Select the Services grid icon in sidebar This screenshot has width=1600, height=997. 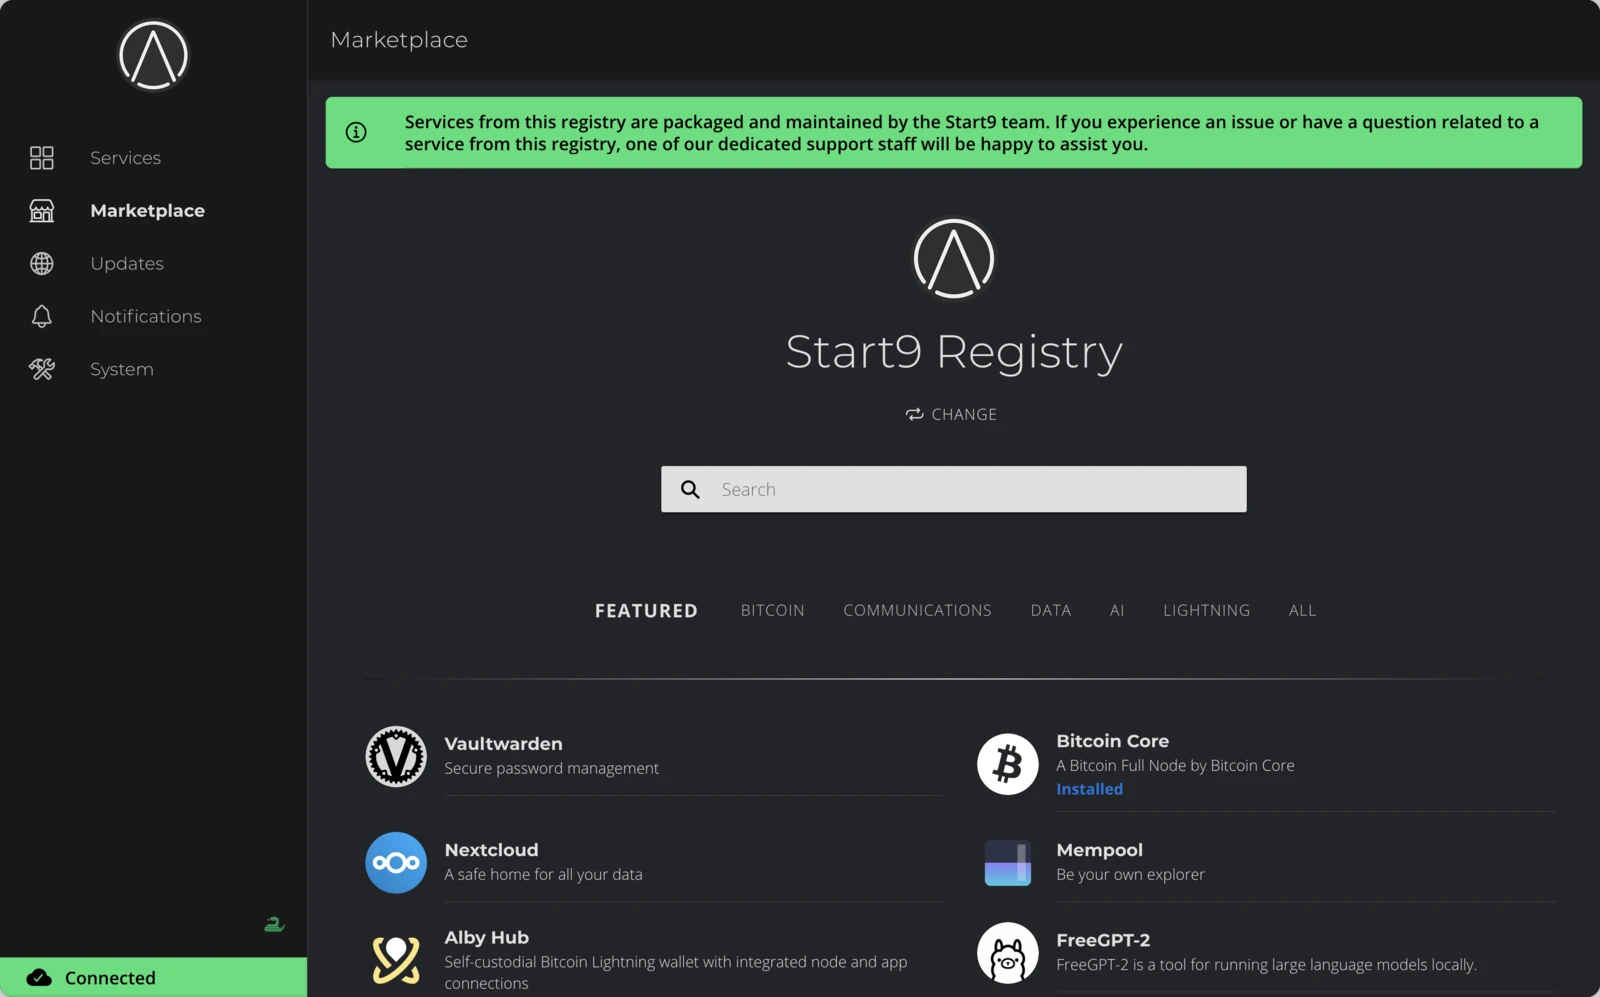point(41,157)
